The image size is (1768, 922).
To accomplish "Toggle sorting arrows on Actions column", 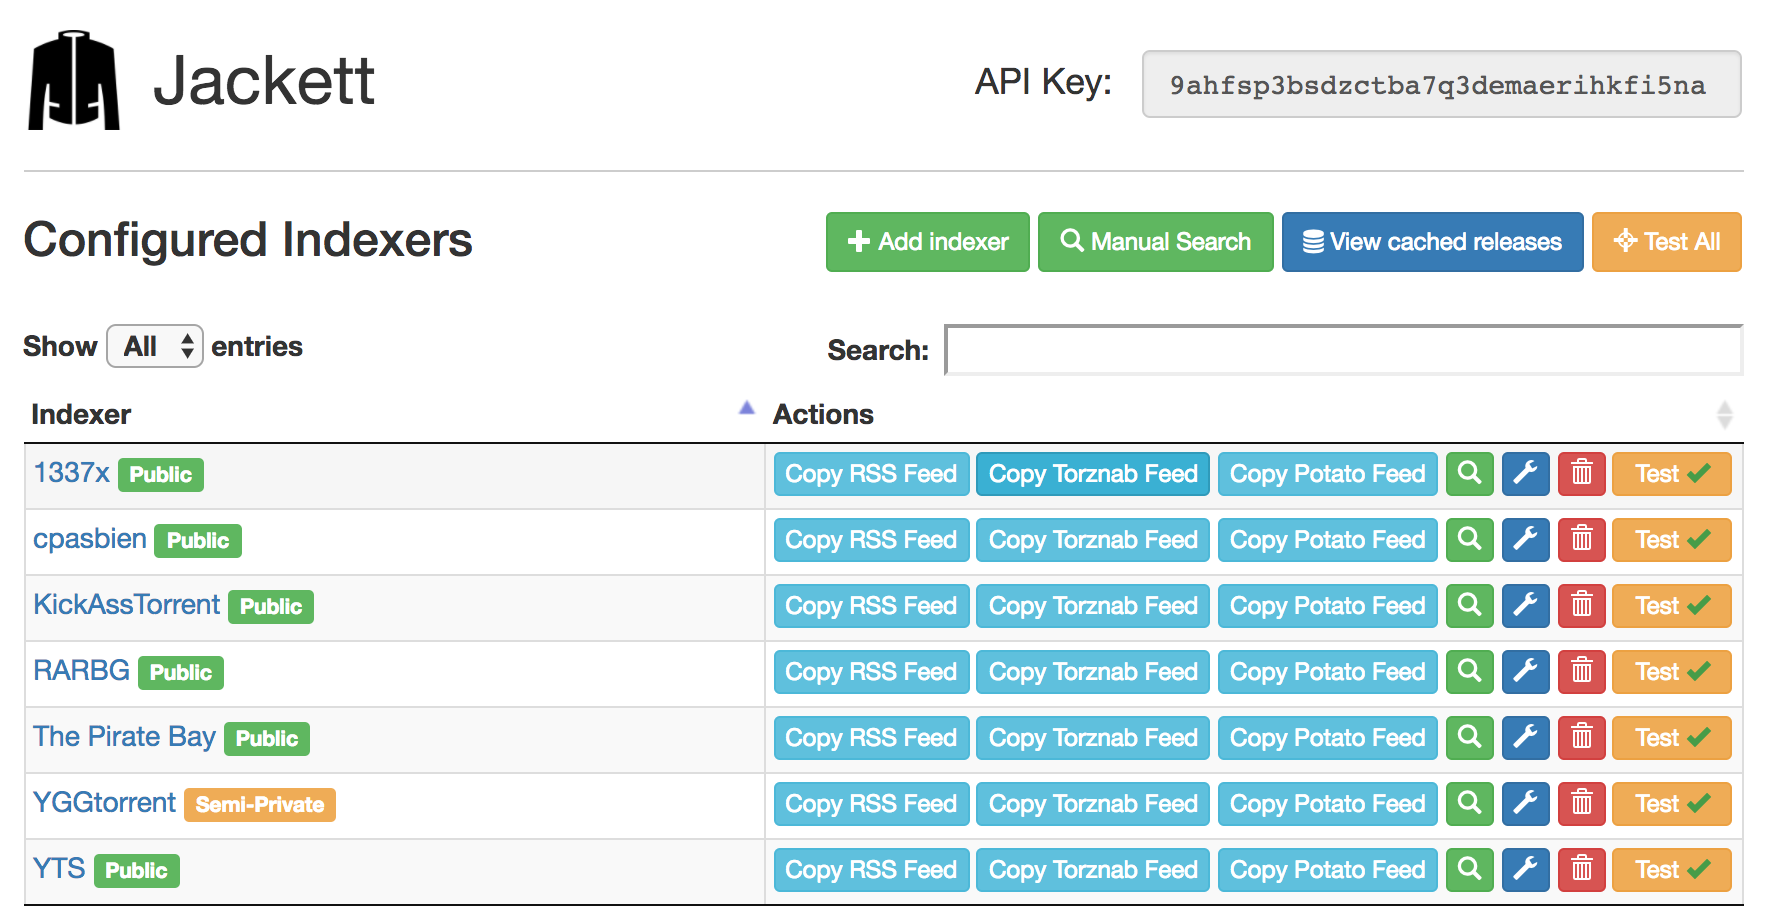I will 1724,415.
